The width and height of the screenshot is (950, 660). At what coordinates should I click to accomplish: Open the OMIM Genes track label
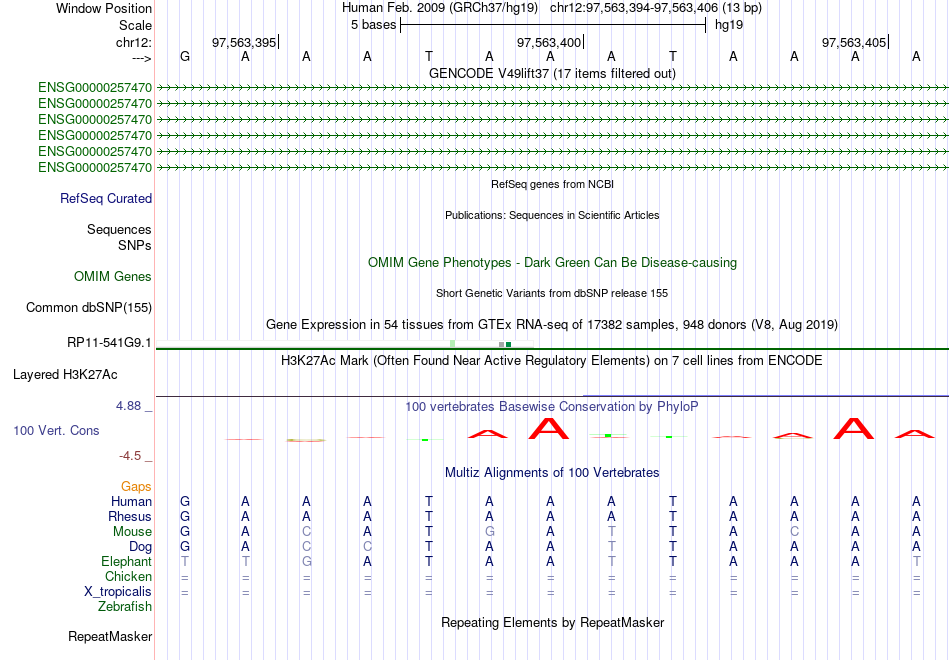click(x=113, y=276)
